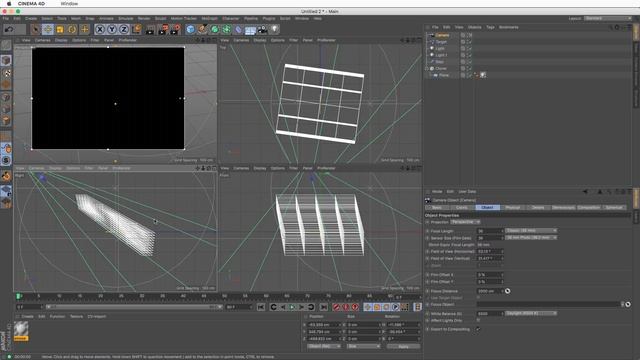Open the Projection Perspective dropdown
The height and width of the screenshot is (360, 640).
[465, 222]
